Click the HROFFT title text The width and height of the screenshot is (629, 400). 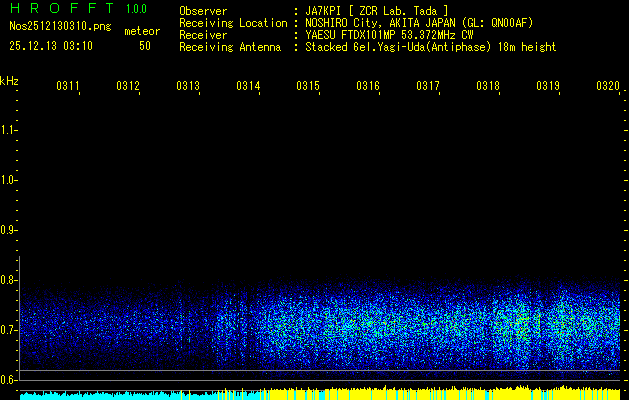59,10
